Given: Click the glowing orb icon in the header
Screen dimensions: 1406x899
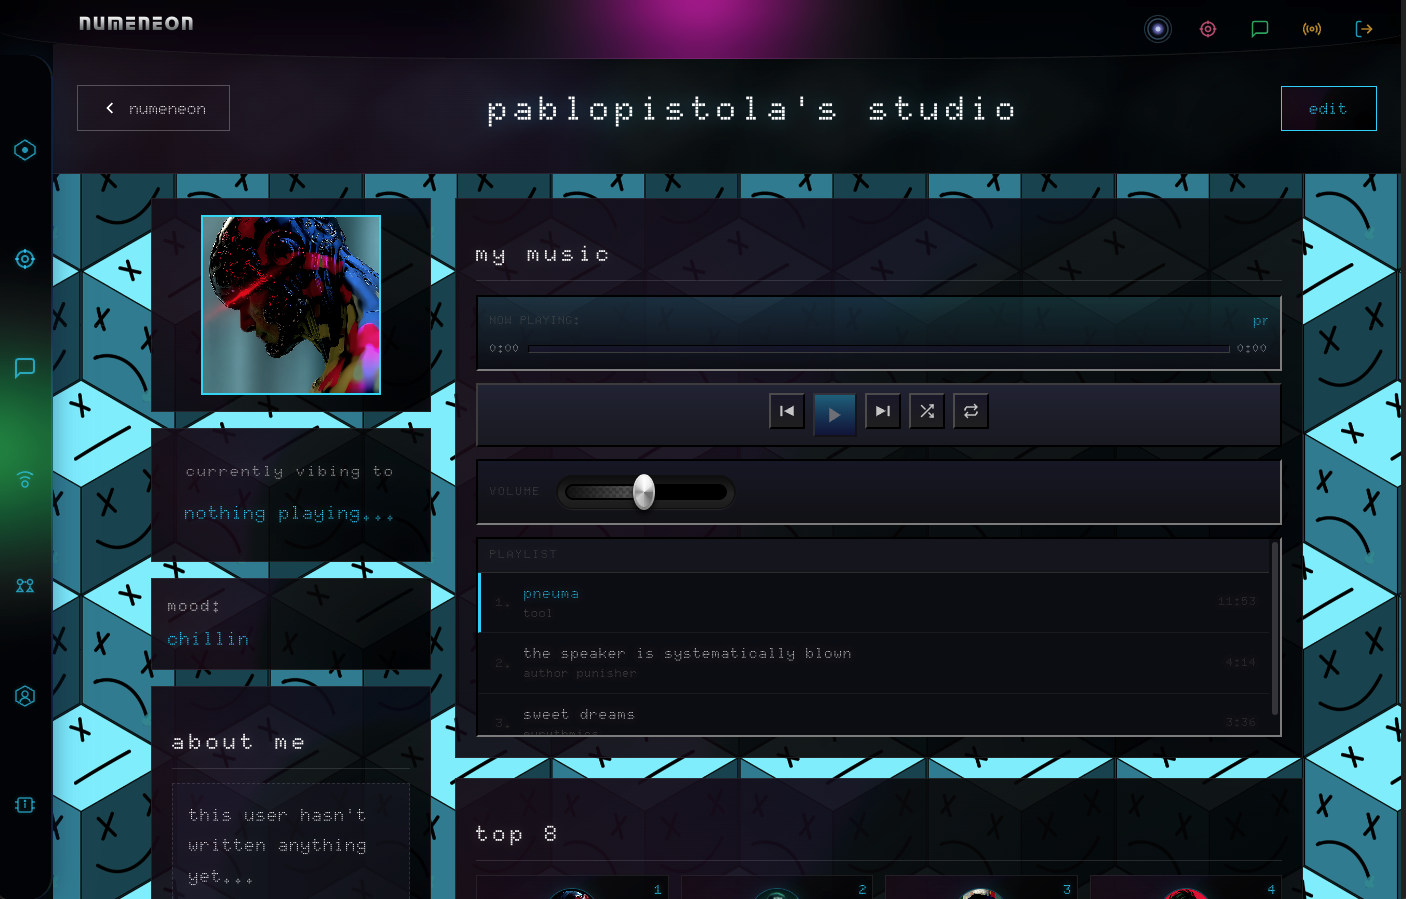Looking at the screenshot, I should [x=1157, y=29].
